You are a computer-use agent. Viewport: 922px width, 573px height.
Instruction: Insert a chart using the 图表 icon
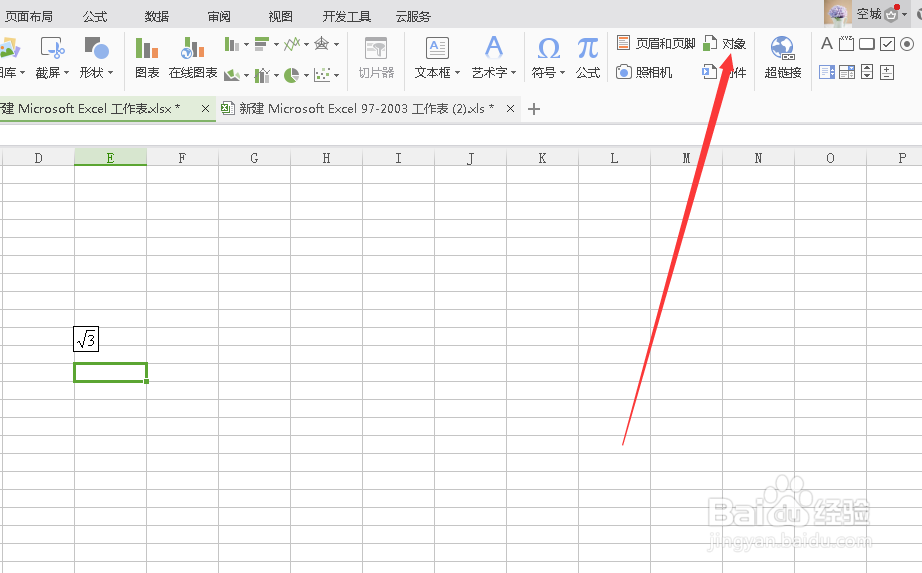[147, 48]
